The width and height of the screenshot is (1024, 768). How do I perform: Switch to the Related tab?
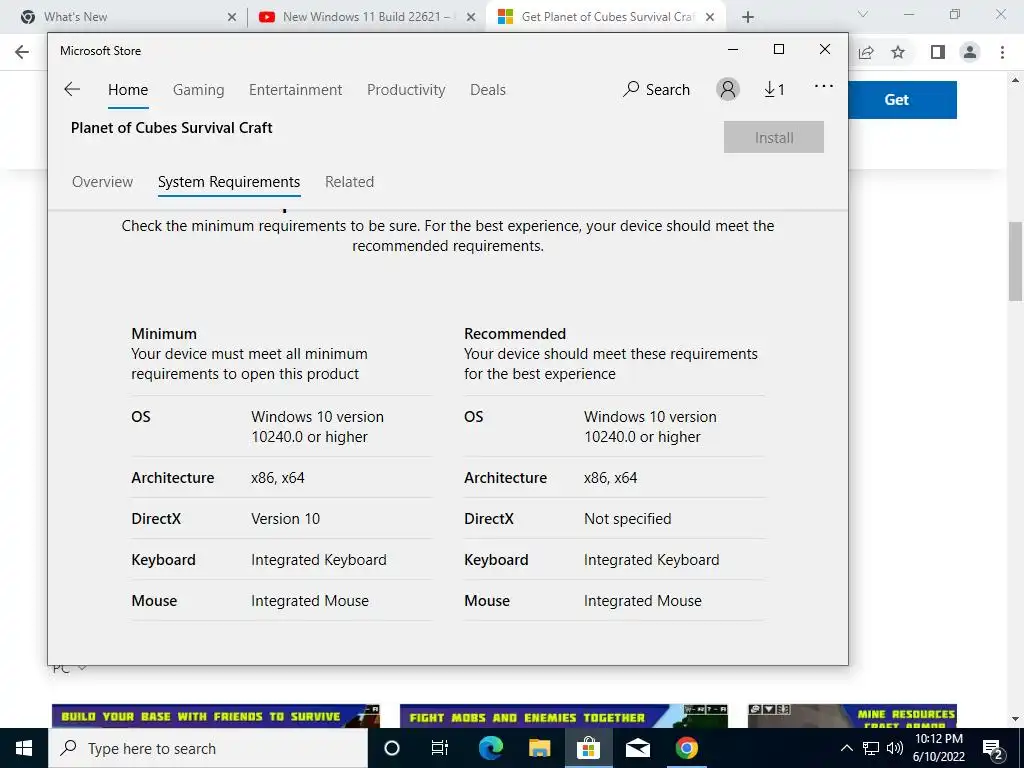349,182
